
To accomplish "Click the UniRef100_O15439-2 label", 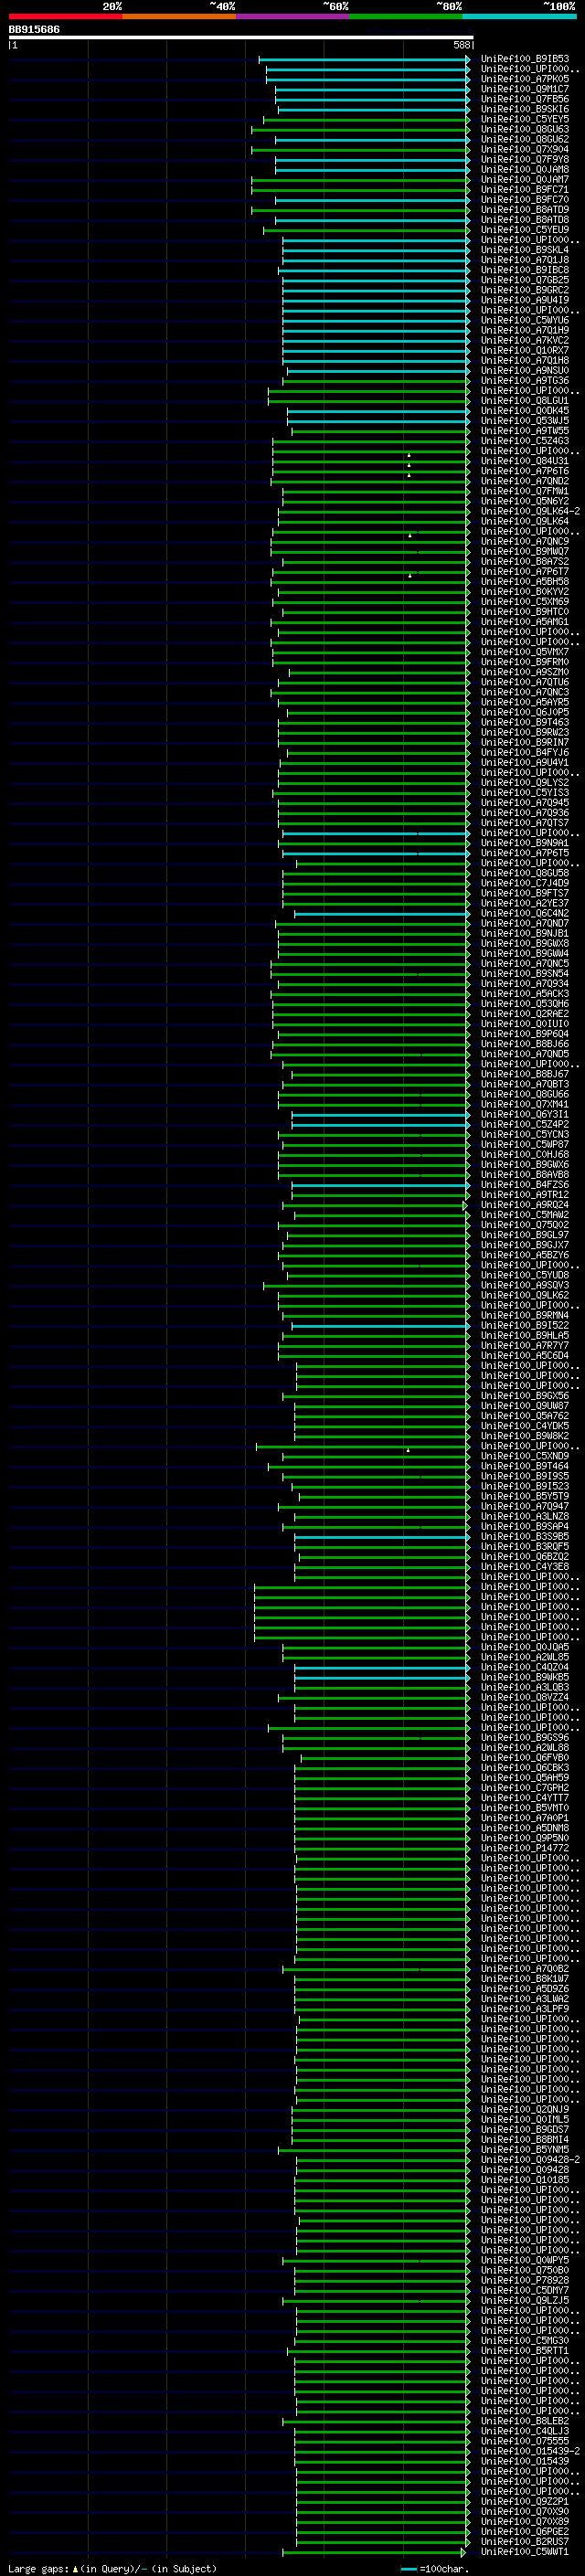I will tap(531, 2451).
